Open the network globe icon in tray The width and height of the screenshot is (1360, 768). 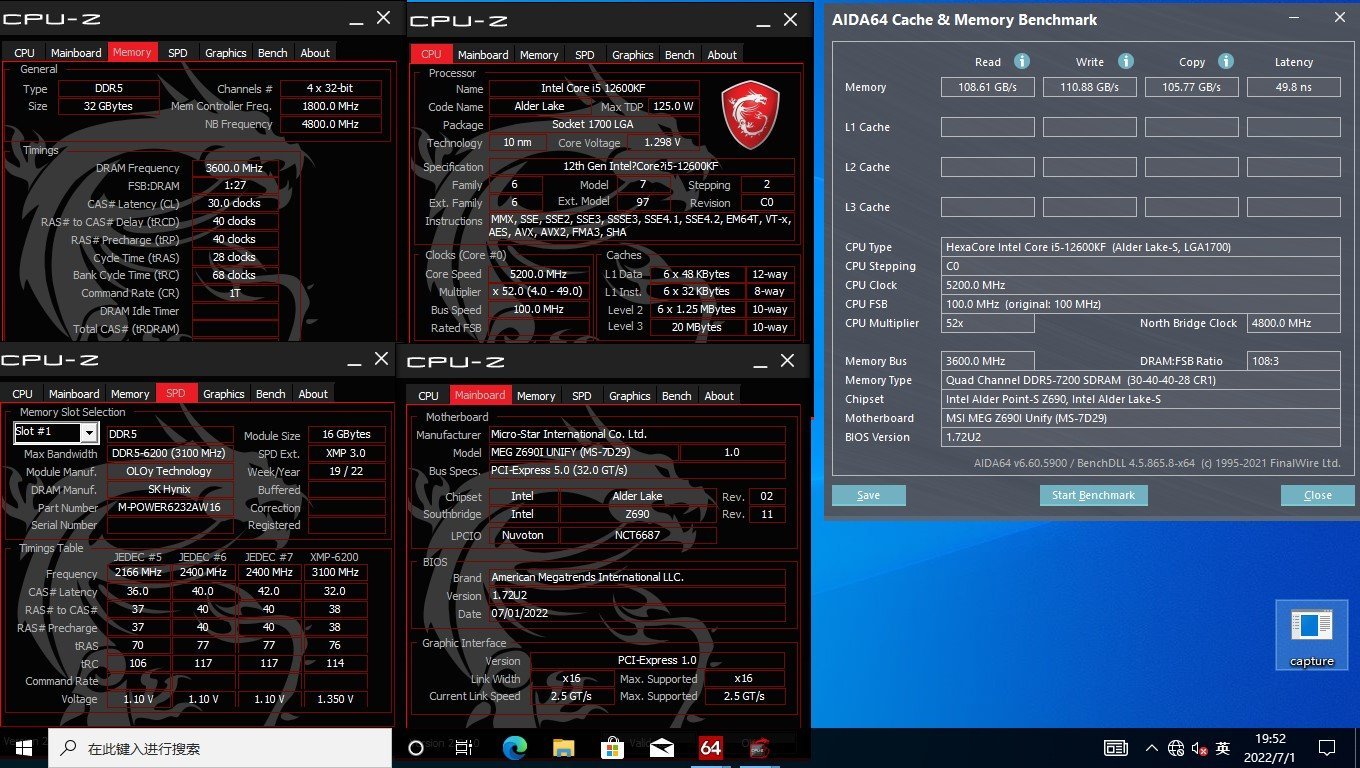1176,748
